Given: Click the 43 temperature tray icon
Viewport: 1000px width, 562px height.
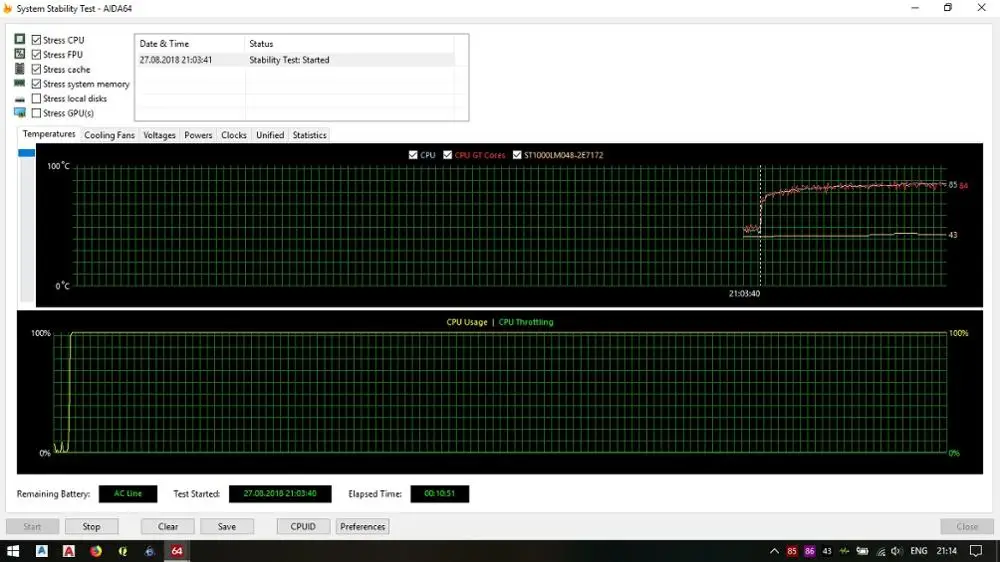Looking at the screenshot, I should pyautogui.click(x=827, y=551).
